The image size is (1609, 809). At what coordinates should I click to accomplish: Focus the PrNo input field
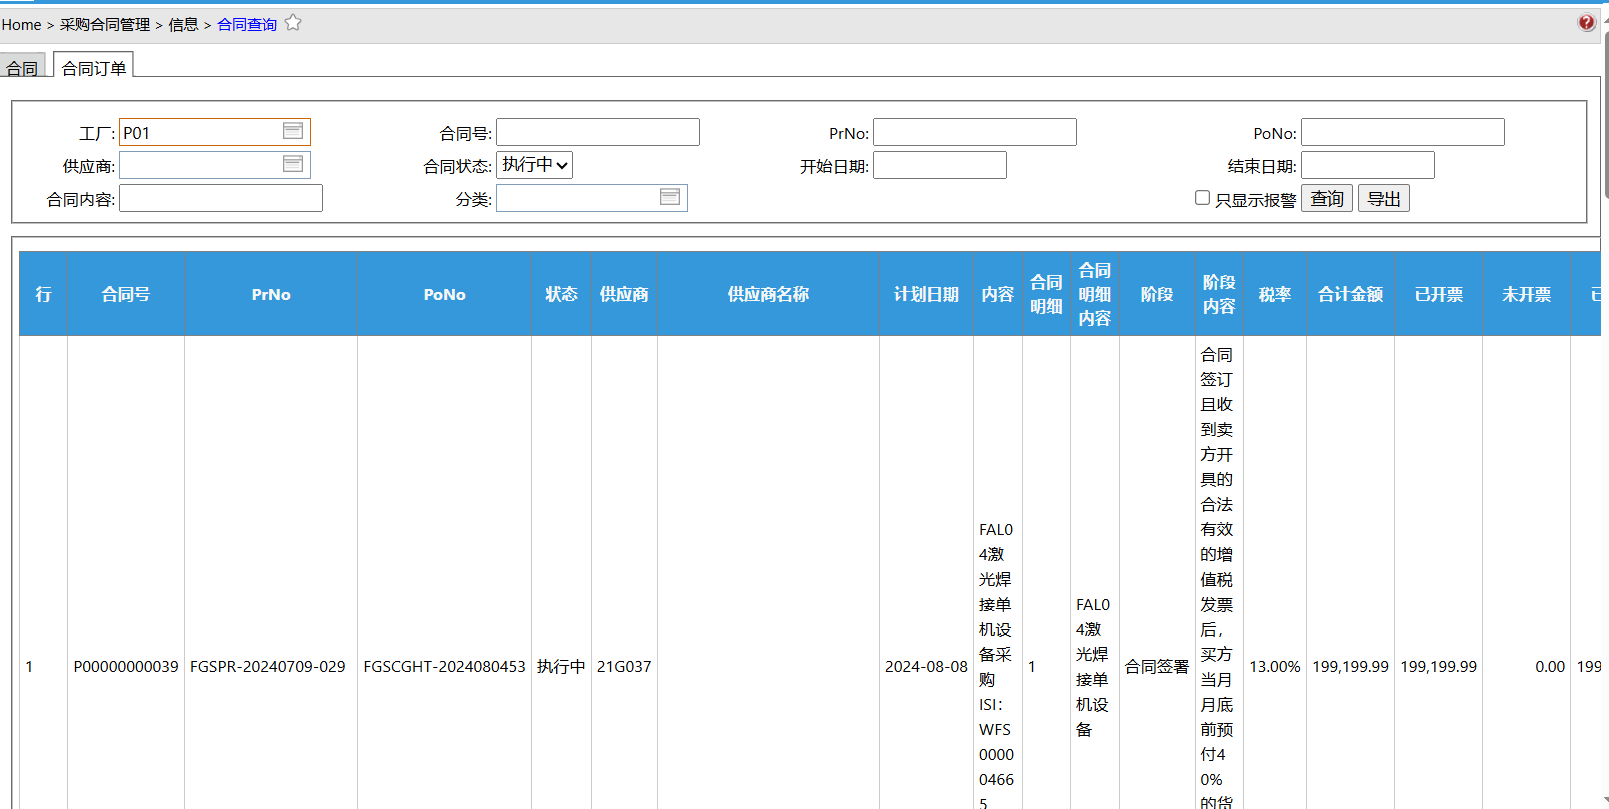[975, 132]
